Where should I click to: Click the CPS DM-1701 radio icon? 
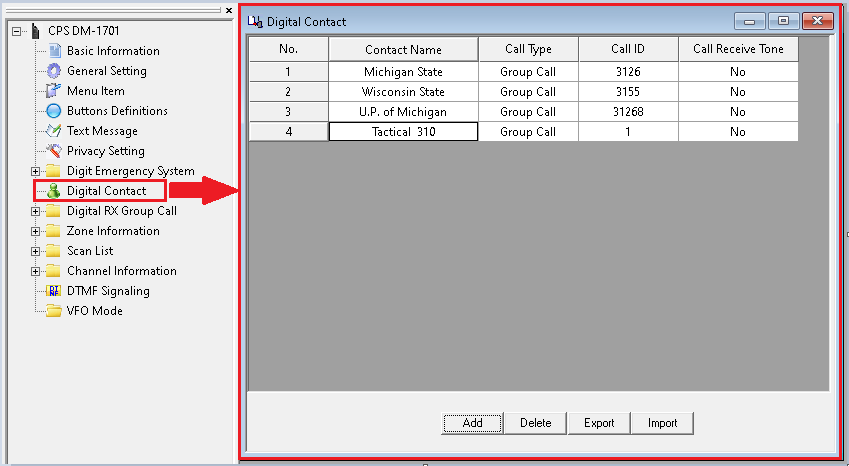tap(36, 31)
